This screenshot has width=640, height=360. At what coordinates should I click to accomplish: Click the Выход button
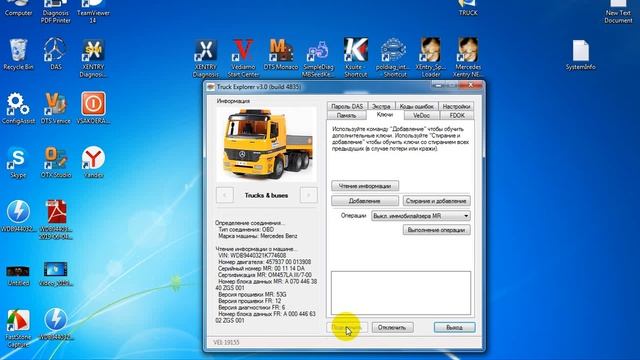tap(454, 327)
